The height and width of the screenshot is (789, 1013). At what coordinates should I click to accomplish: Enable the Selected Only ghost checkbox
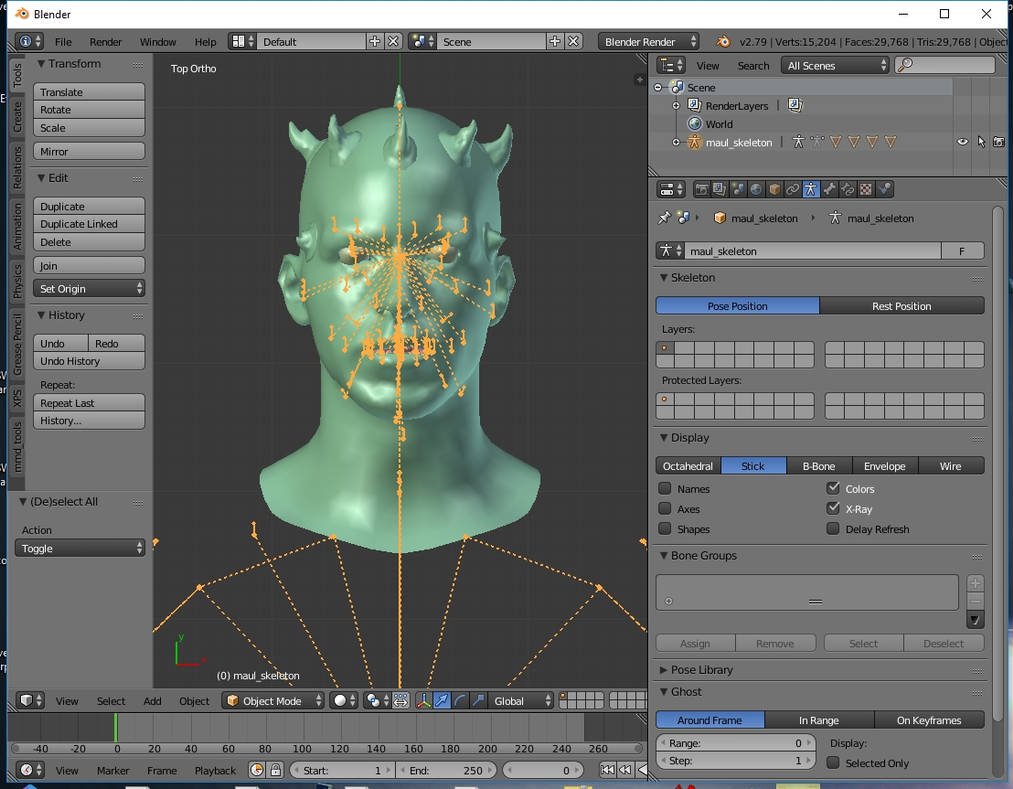click(x=833, y=763)
